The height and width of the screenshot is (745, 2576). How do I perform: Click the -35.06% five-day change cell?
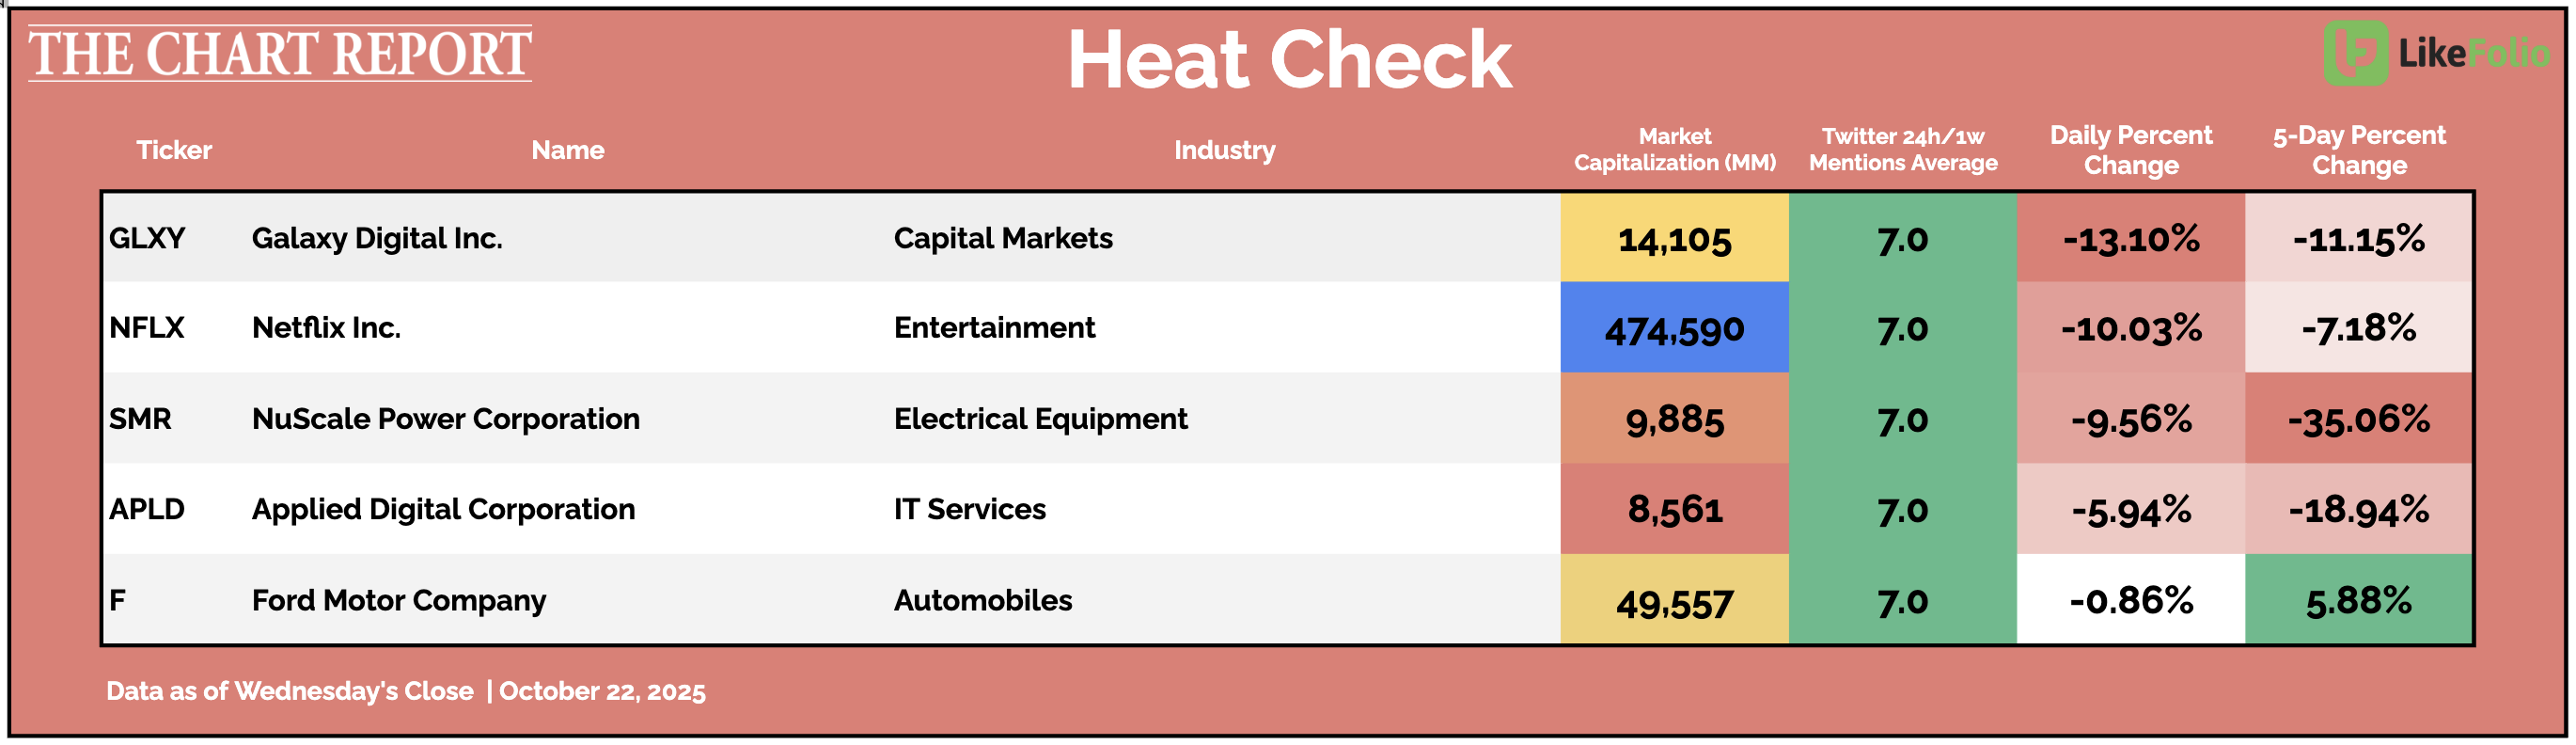(x=2358, y=419)
